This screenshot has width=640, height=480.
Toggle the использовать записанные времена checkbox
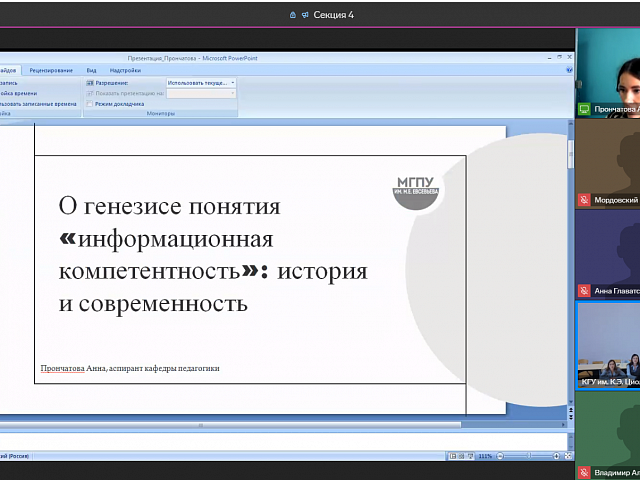(2, 104)
